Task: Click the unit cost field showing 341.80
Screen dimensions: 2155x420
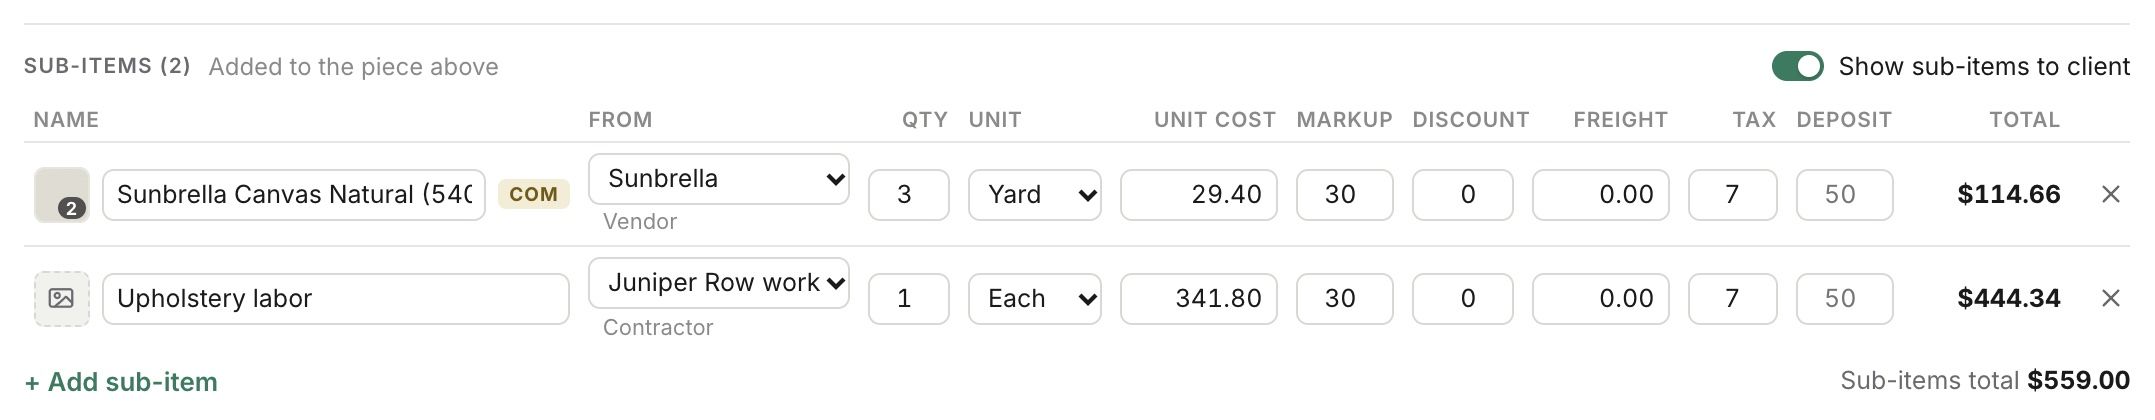Action: click(x=1199, y=298)
